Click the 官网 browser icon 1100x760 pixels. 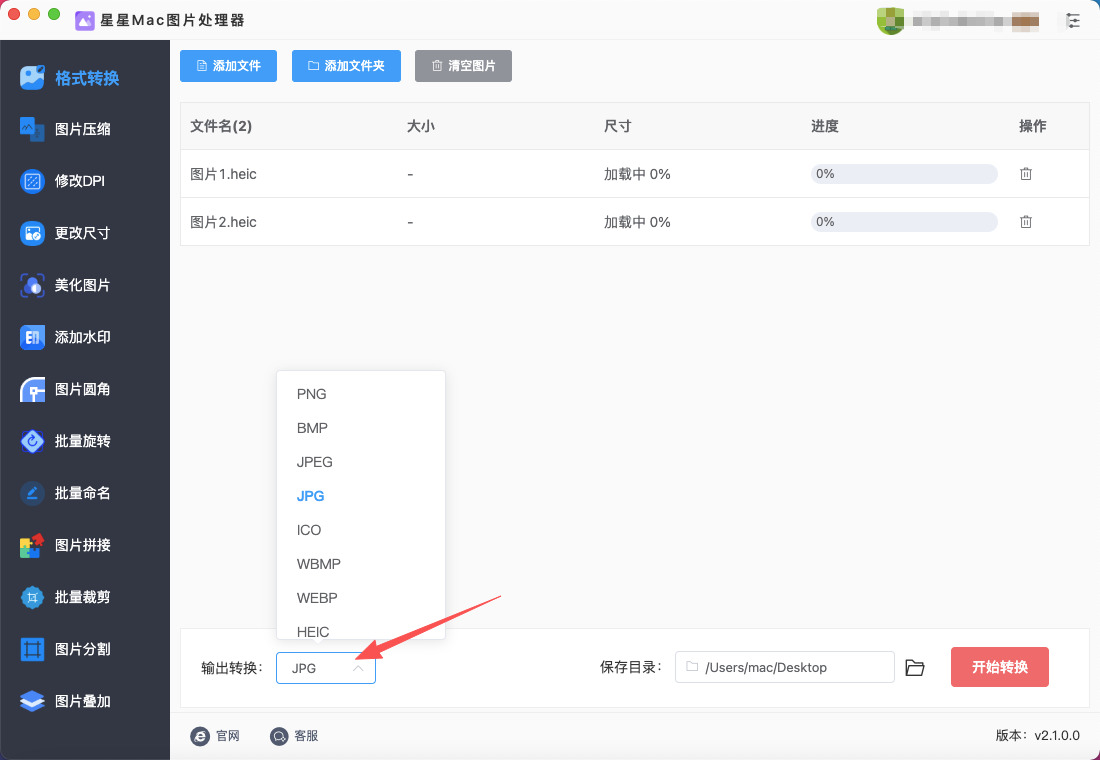(200, 735)
